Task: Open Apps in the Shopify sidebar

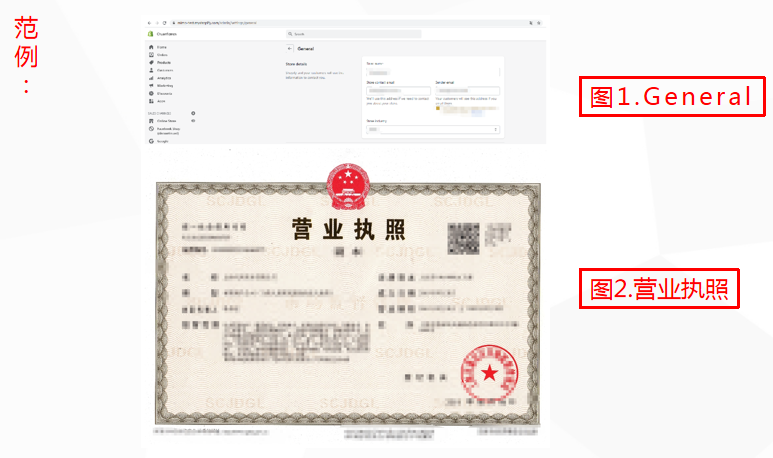Action: click(x=157, y=101)
